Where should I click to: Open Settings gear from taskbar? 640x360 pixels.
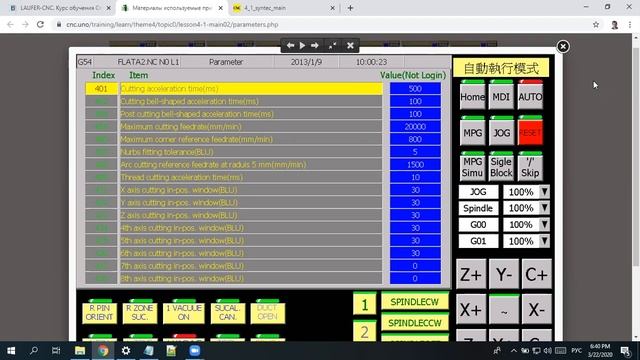point(126,351)
